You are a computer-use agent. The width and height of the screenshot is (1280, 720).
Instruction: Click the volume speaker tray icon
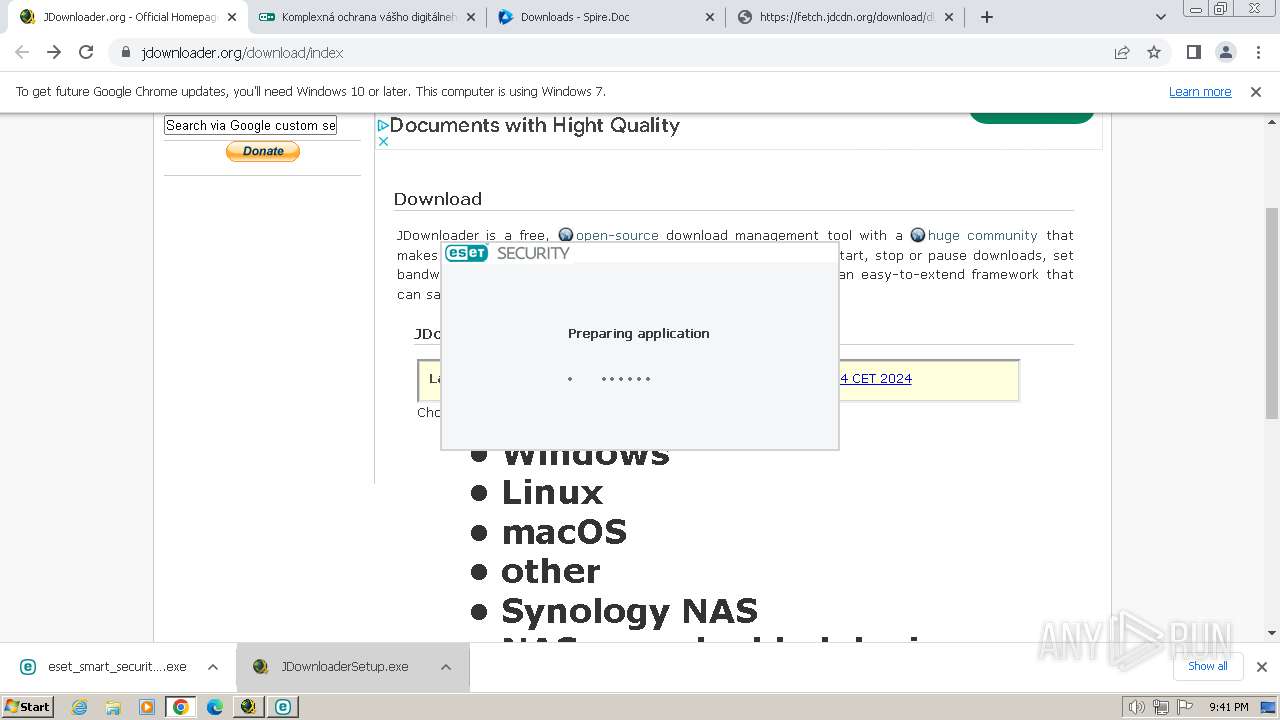(1137, 707)
